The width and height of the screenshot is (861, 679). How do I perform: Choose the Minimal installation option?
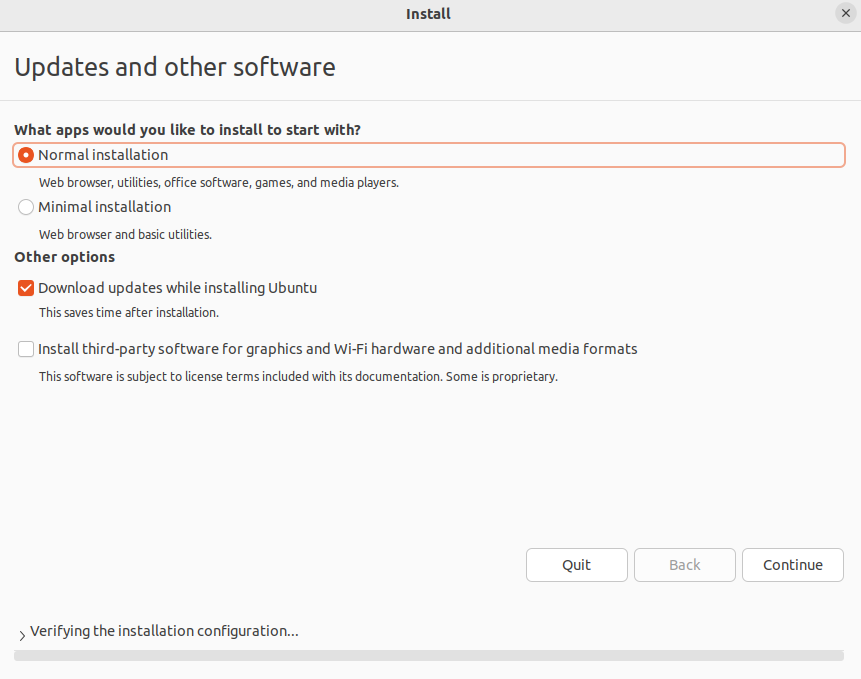(26, 207)
